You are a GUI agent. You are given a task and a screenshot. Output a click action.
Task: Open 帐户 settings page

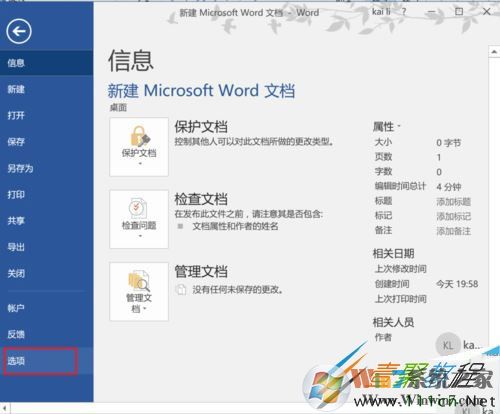47,308
